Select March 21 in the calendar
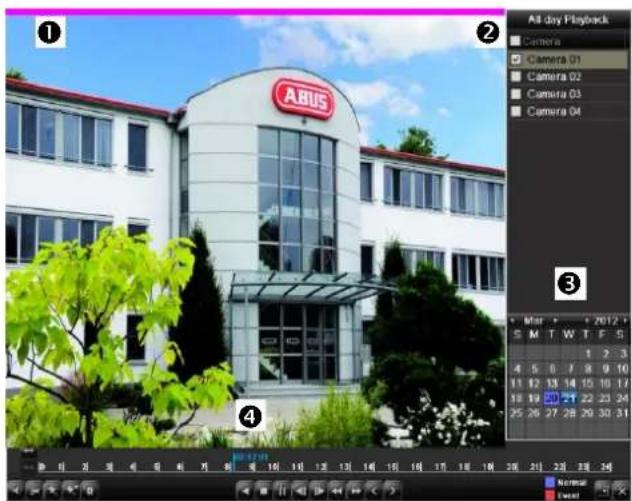The height and width of the screenshot is (501, 632). pyautogui.click(x=569, y=398)
